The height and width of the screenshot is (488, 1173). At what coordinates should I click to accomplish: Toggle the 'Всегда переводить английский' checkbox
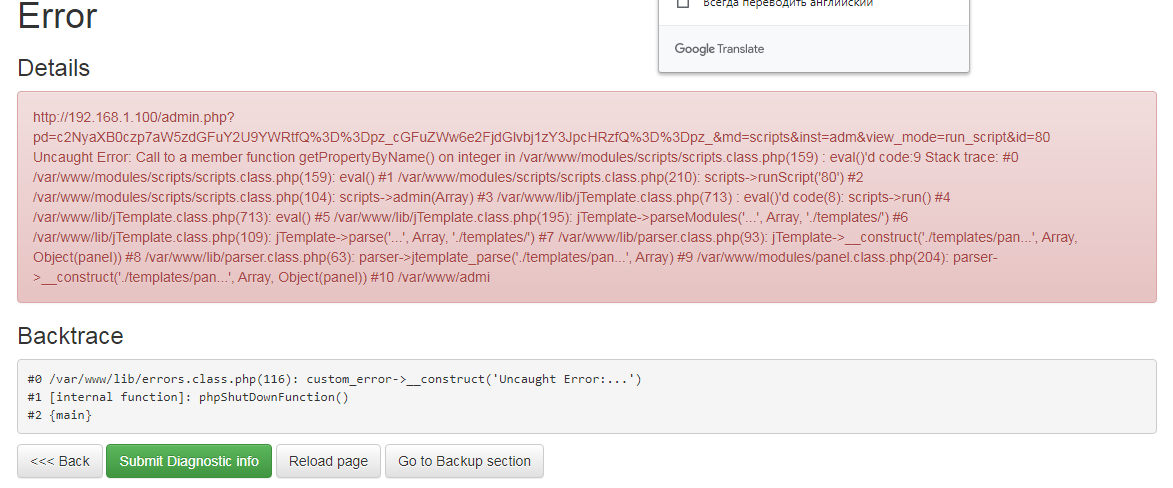(x=684, y=3)
